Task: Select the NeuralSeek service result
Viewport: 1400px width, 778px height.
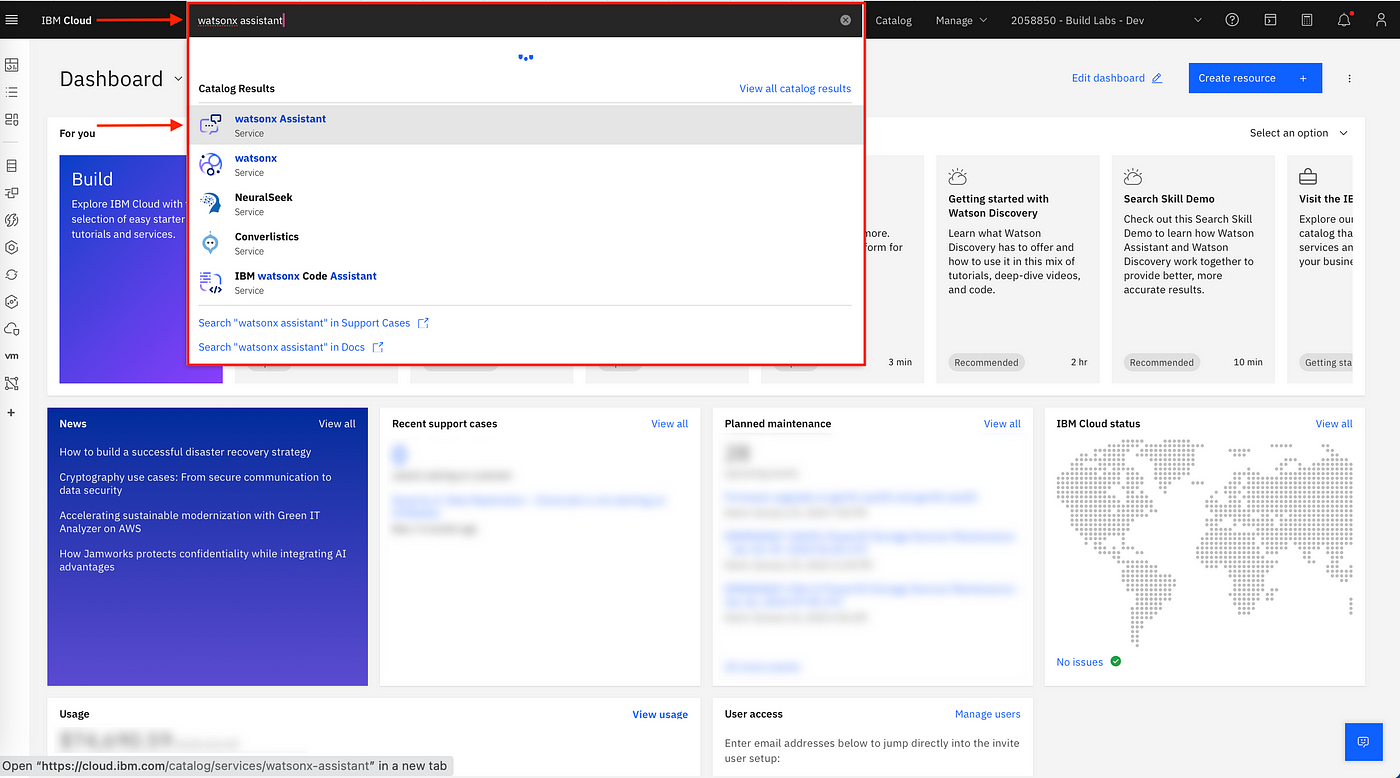Action: point(526,204)
